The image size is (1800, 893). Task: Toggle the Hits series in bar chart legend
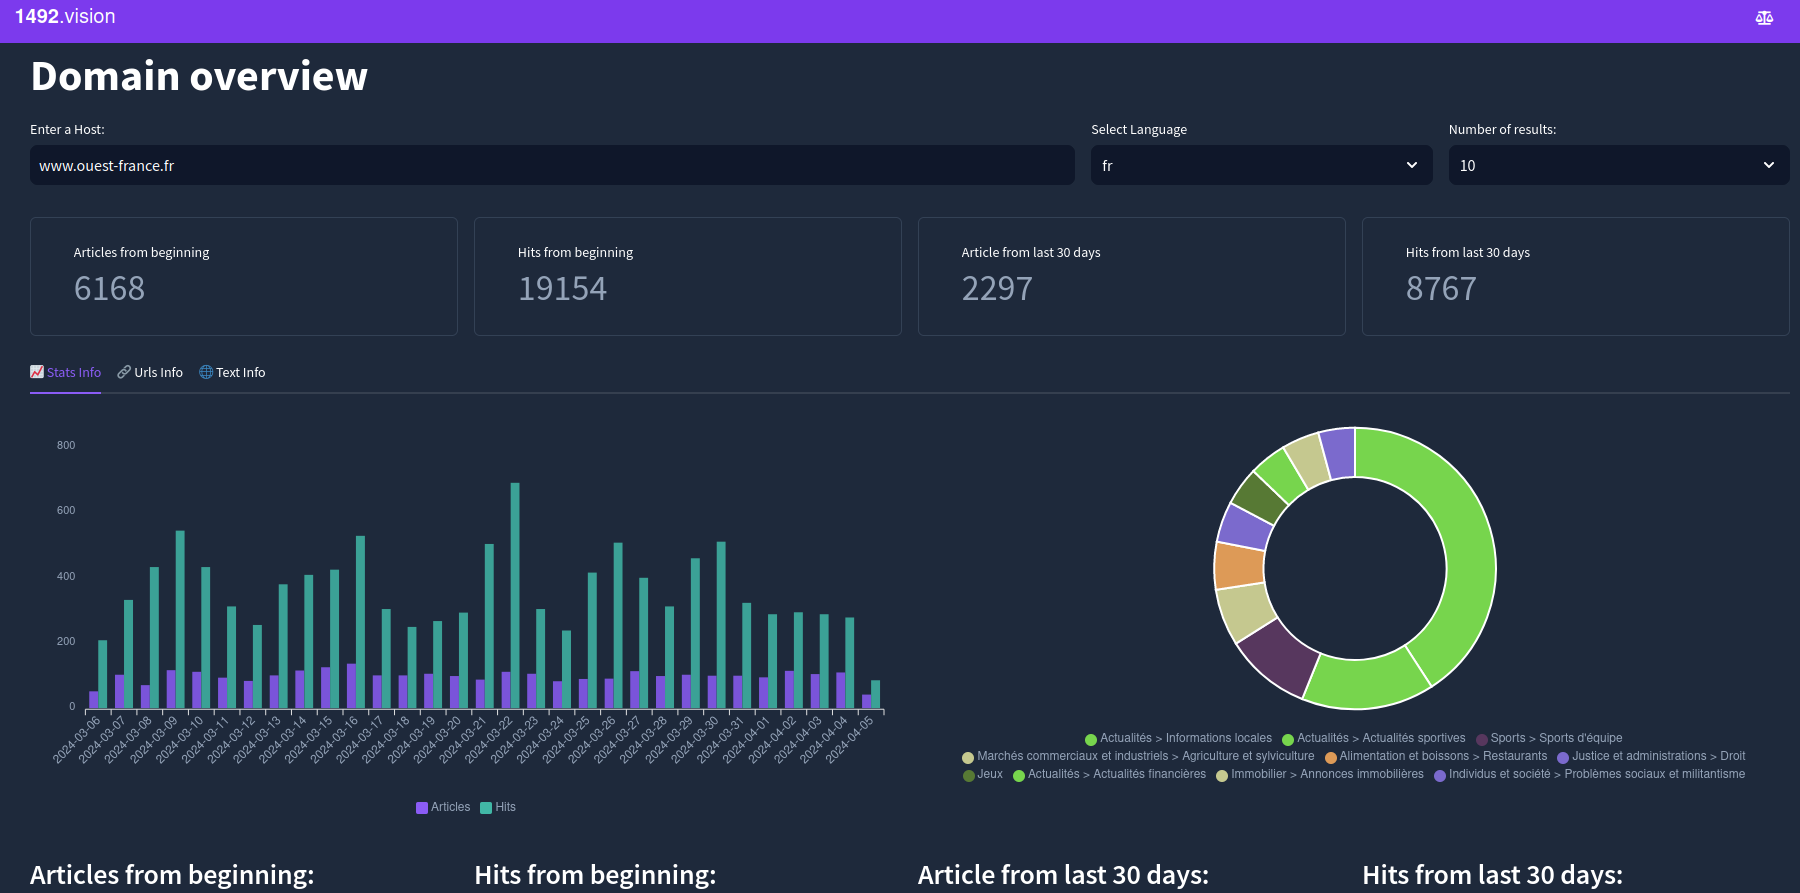pos(498,807)
